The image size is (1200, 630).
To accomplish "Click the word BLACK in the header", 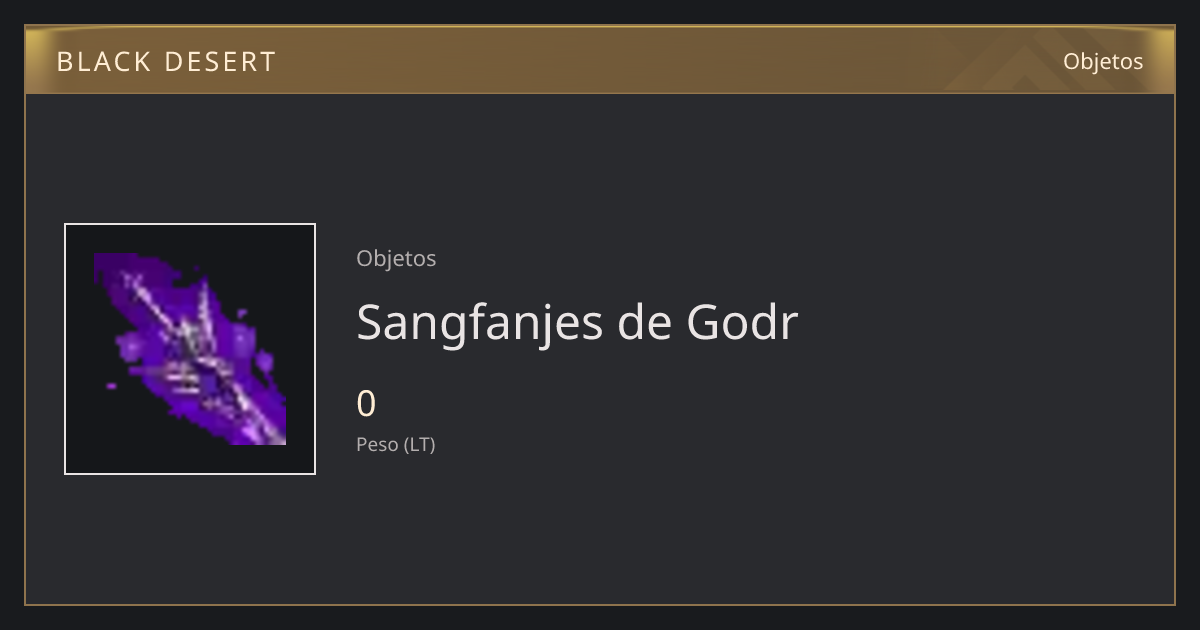I will (x=102, y=62).
